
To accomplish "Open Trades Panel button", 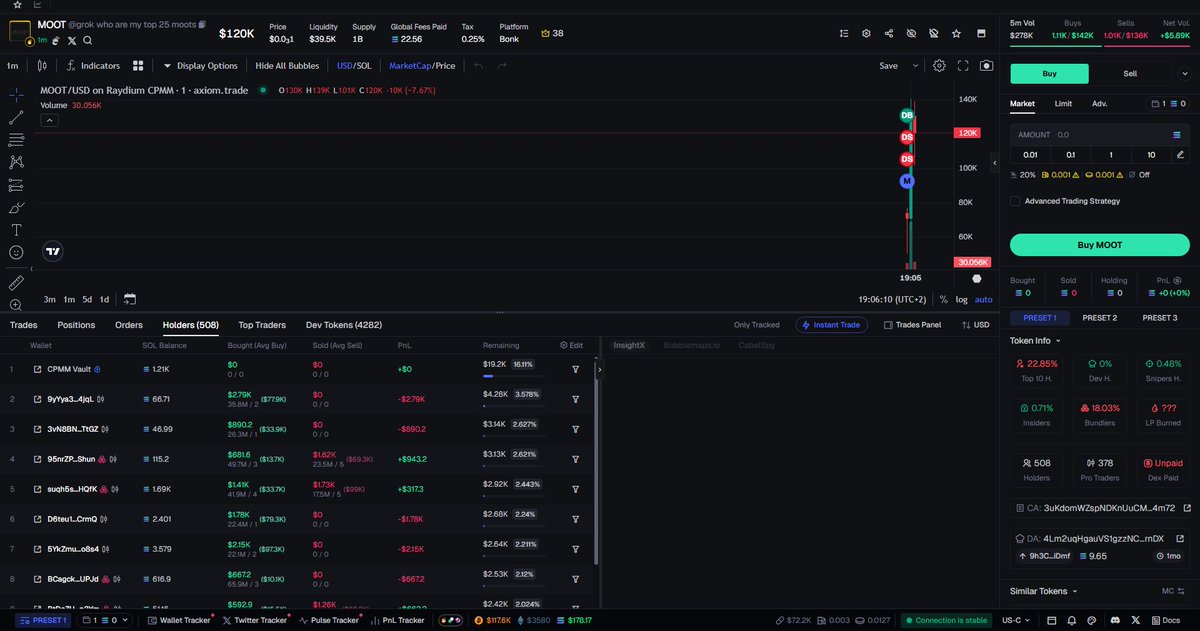I will (x=911, y=325).
